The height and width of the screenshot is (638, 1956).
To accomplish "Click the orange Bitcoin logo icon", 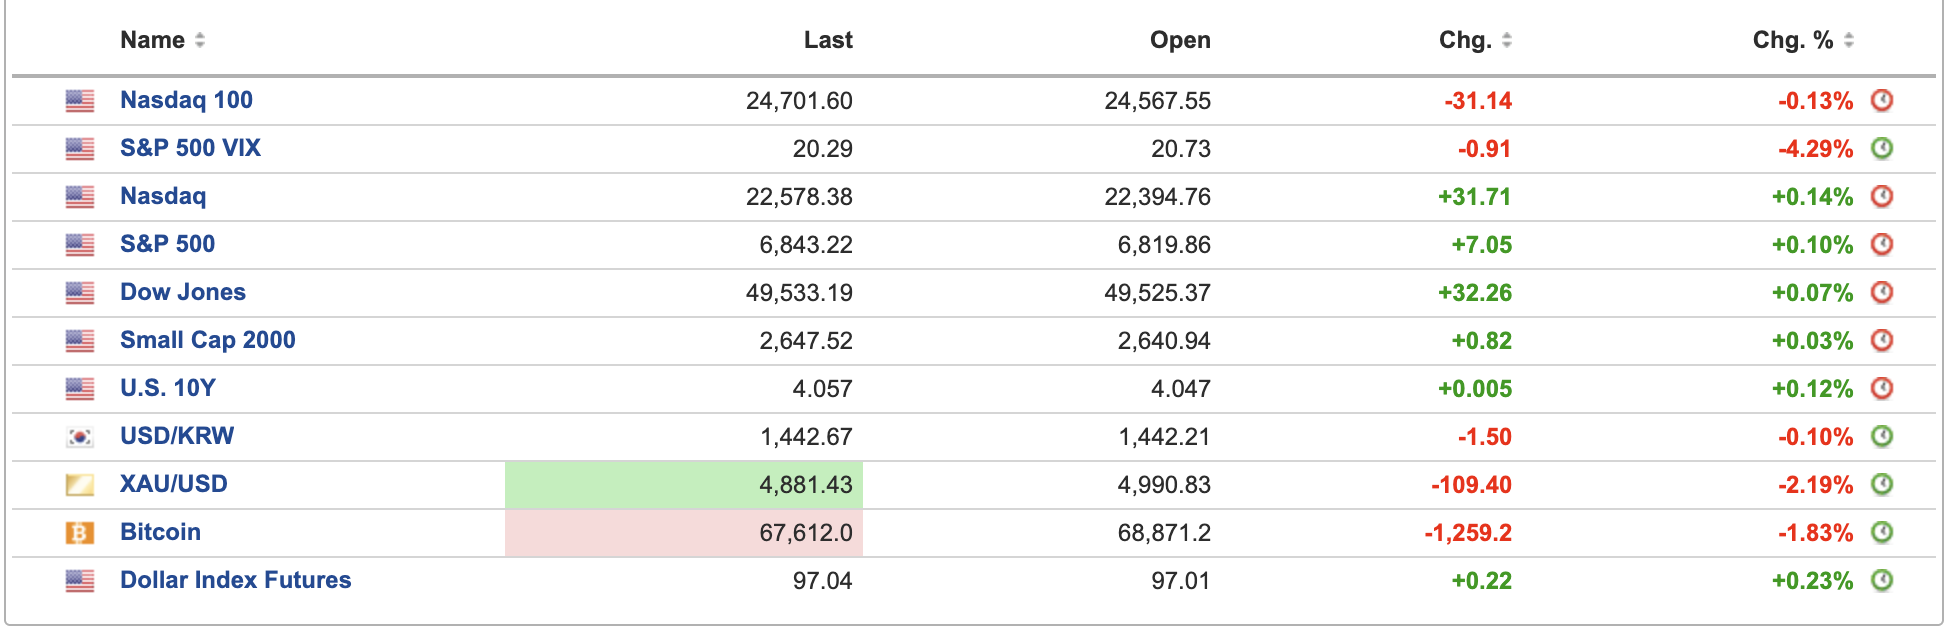I will tap(80, 533).
